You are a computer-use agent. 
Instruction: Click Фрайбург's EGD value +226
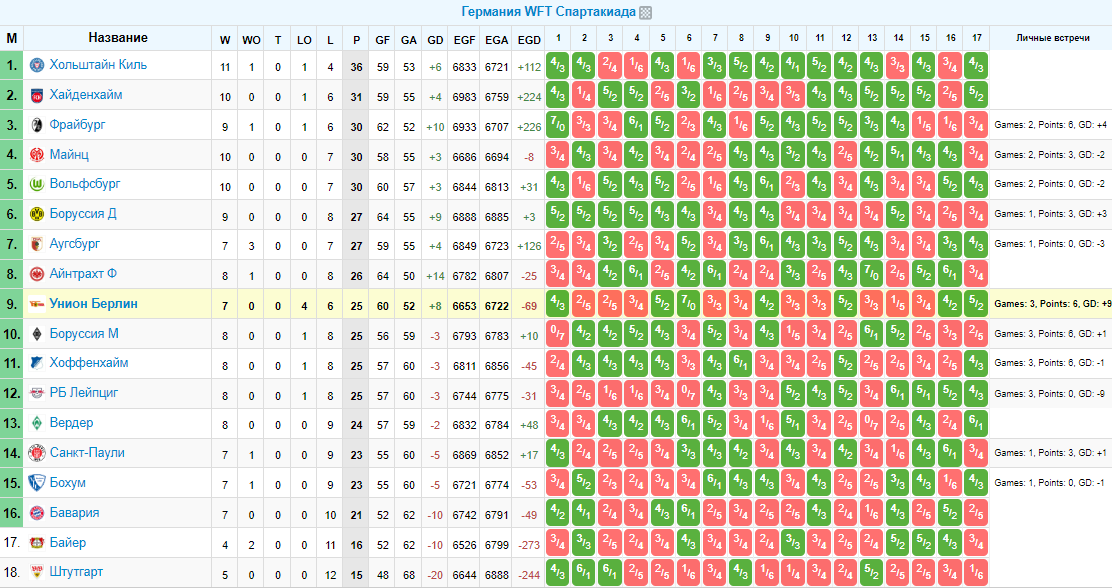click(529, 127)
